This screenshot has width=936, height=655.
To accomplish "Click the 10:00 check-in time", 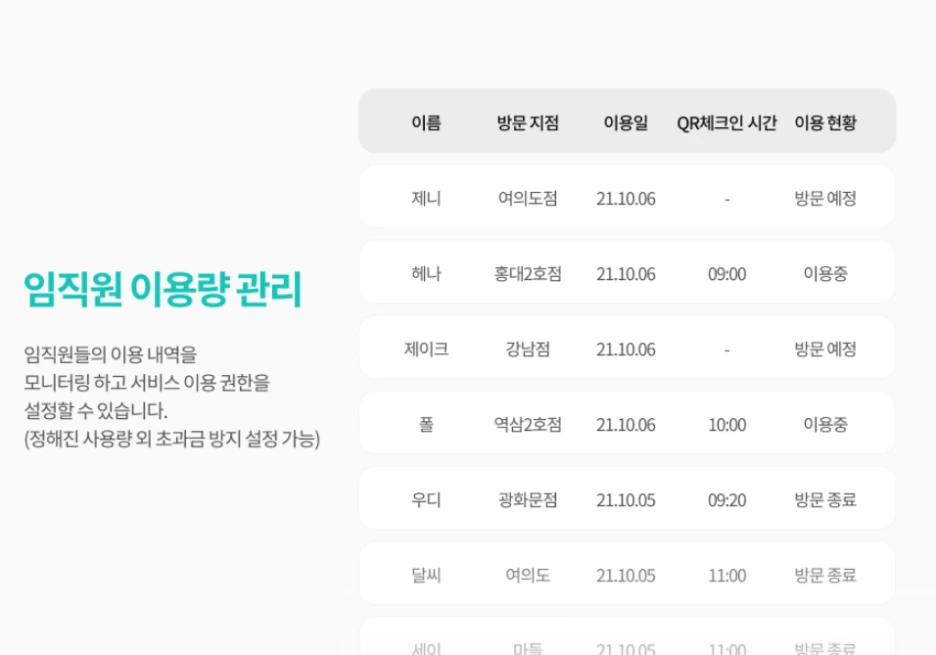I will pyautogui.click(x=726, y=425).
